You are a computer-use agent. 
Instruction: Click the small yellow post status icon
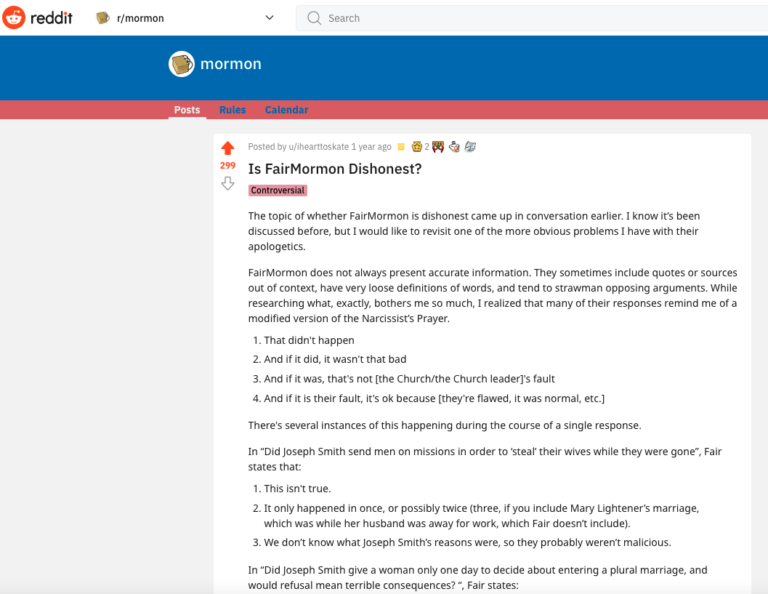[x=401, y=147]
